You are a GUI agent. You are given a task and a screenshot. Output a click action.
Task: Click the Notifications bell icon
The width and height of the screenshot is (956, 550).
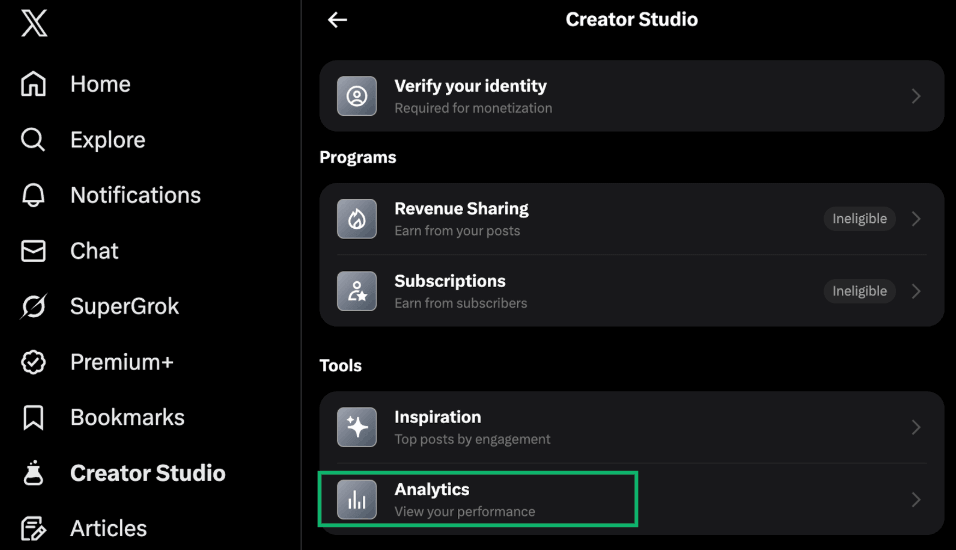click(34, 195)
